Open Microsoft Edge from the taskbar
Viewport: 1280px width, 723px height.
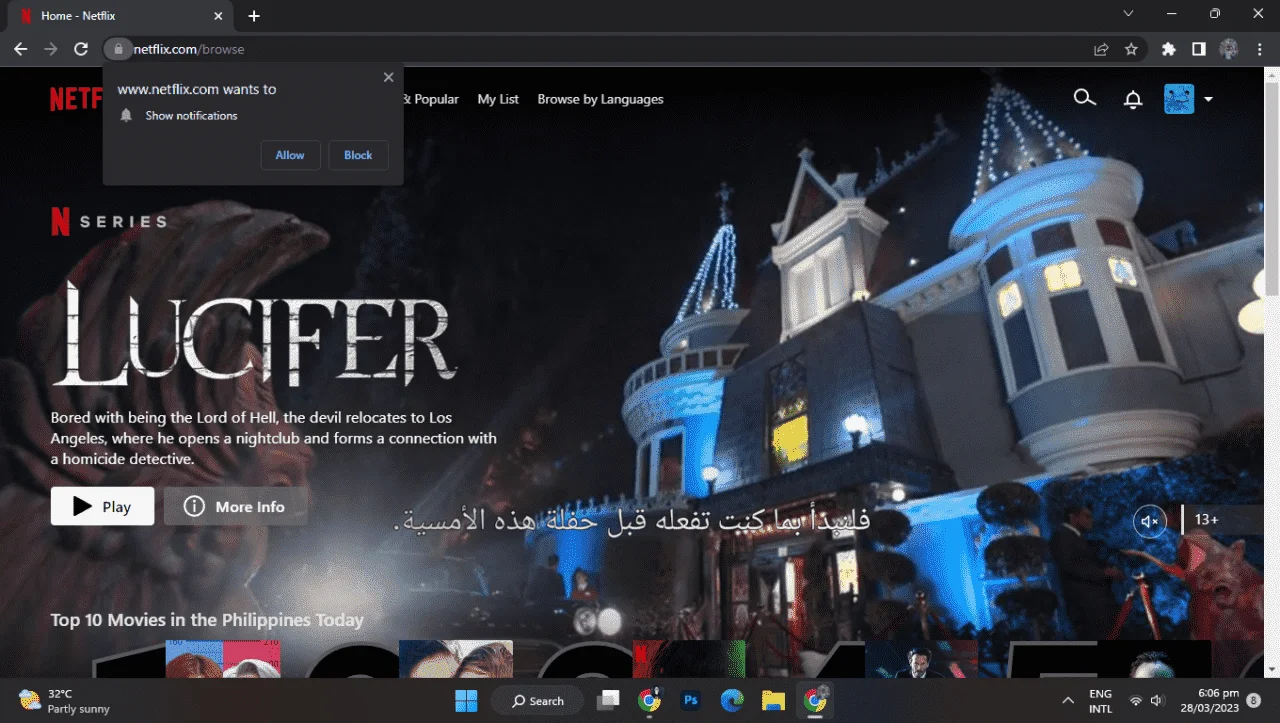click(x=732, y=700)
